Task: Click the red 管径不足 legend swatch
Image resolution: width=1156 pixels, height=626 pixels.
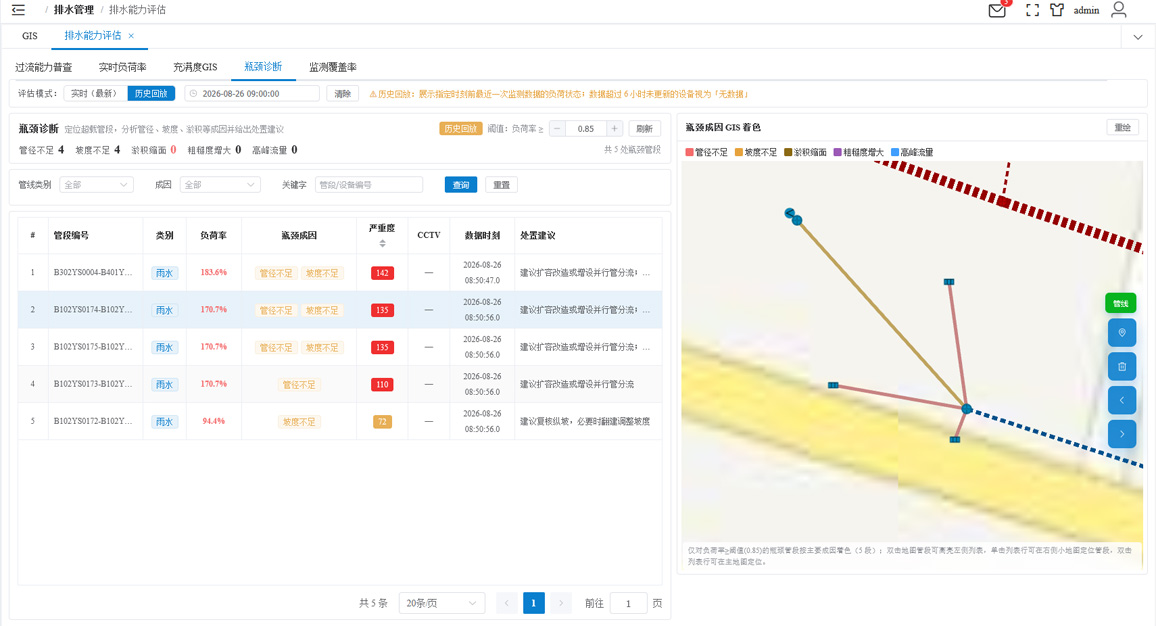Action: [689, 152]
